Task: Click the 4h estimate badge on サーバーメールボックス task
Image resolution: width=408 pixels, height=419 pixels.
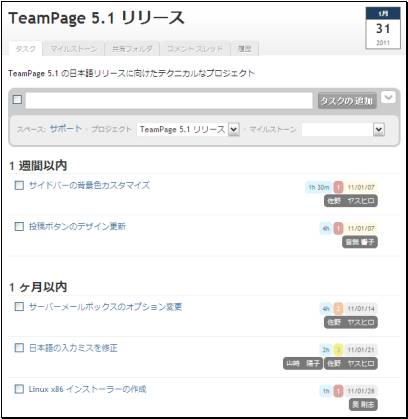Action: (326, 309)
